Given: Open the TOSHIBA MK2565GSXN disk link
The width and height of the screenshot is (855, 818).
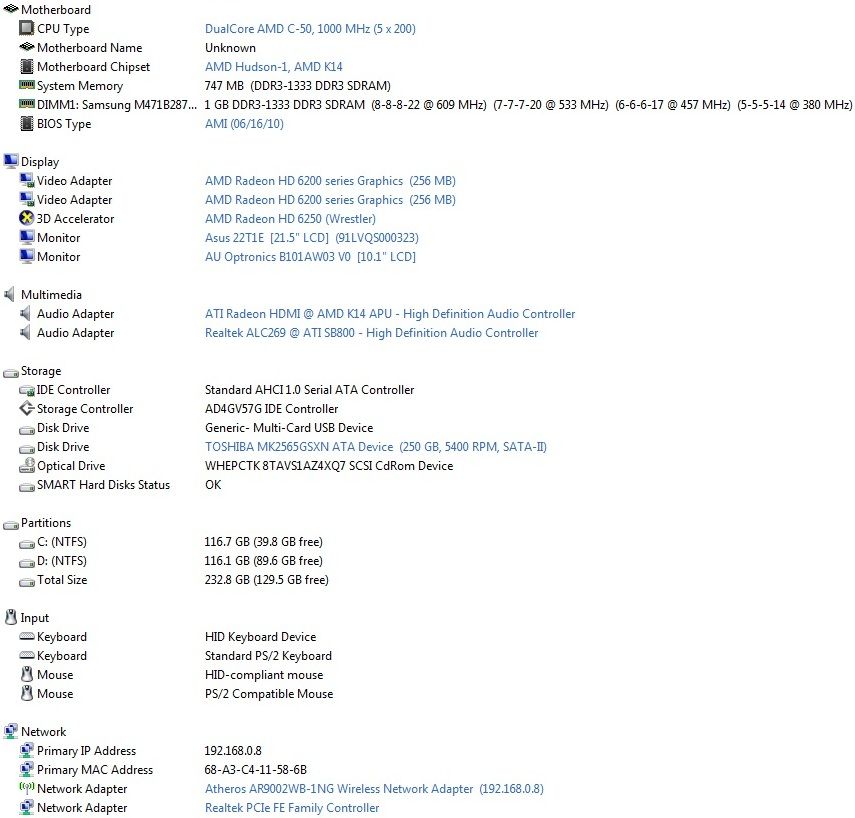Looking at the screenshot, I should (375, 447).
